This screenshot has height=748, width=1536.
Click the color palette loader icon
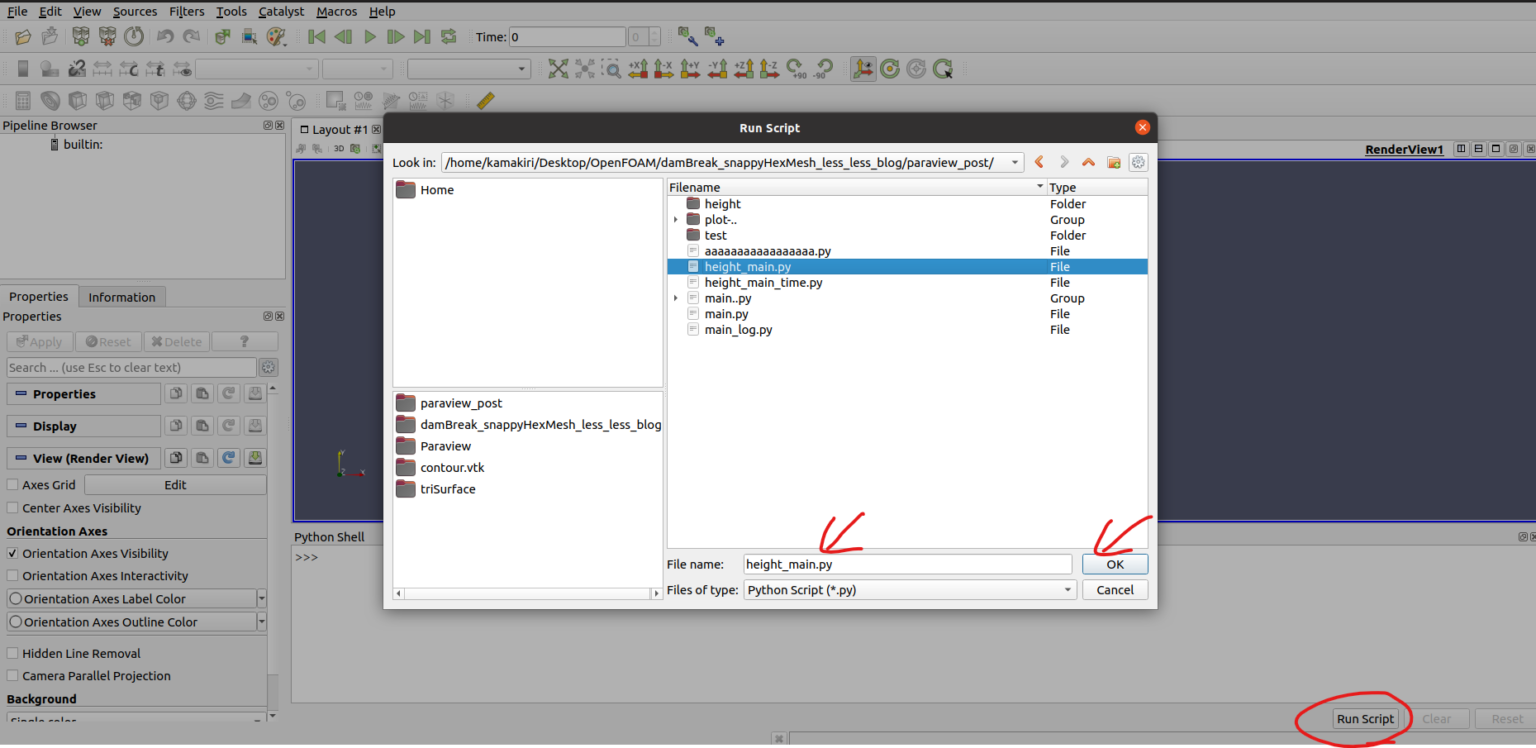tap(275, 37)
